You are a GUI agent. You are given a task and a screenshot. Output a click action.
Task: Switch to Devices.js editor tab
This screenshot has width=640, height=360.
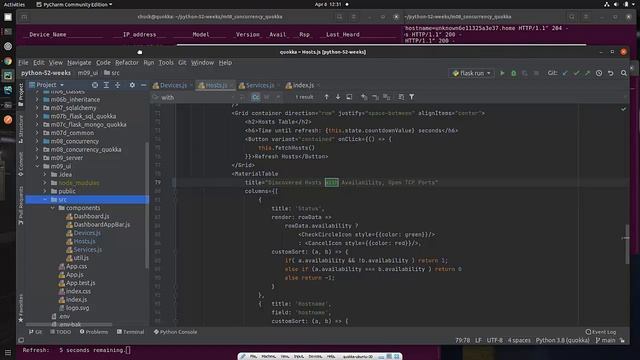173,85
